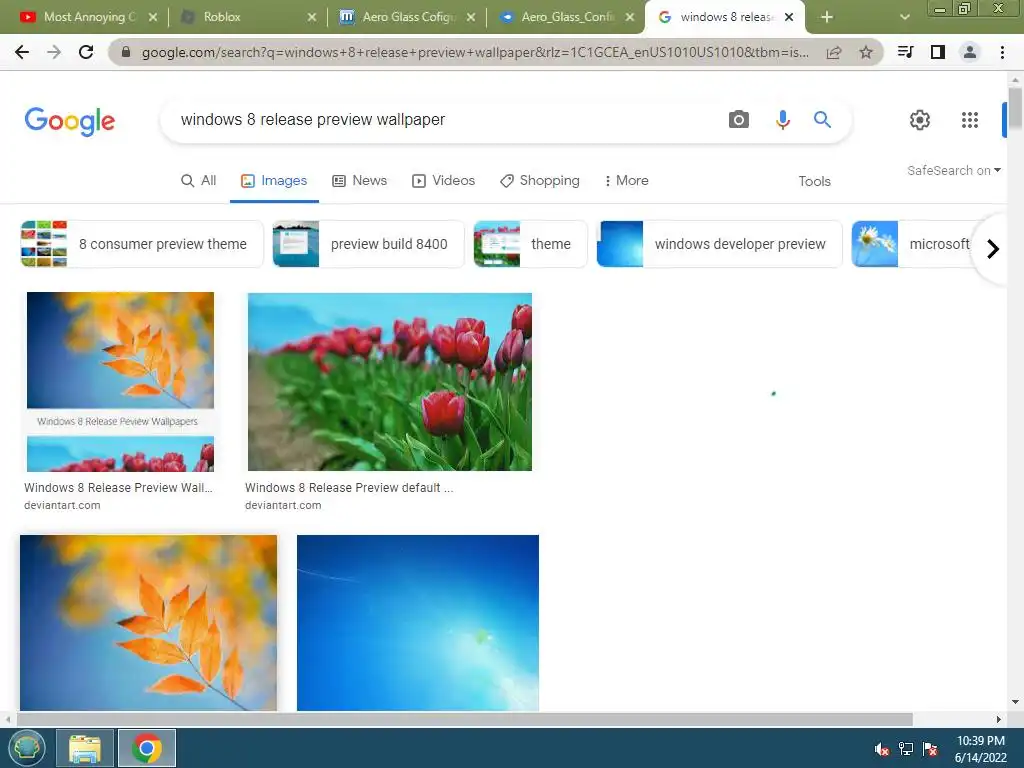Switch to 'Aero_Glass_Confi' tab
The width and height of the screenshot is (1024, 768).
(x=567, y=17)
